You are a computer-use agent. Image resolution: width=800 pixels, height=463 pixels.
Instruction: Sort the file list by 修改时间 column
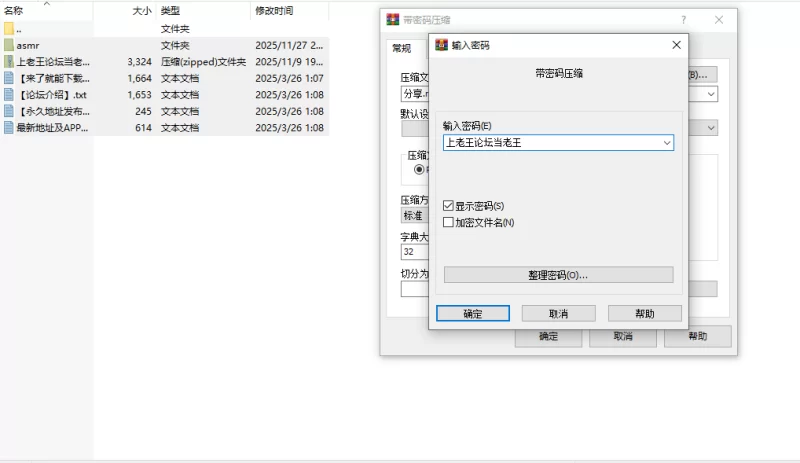[x=274, y=10]
